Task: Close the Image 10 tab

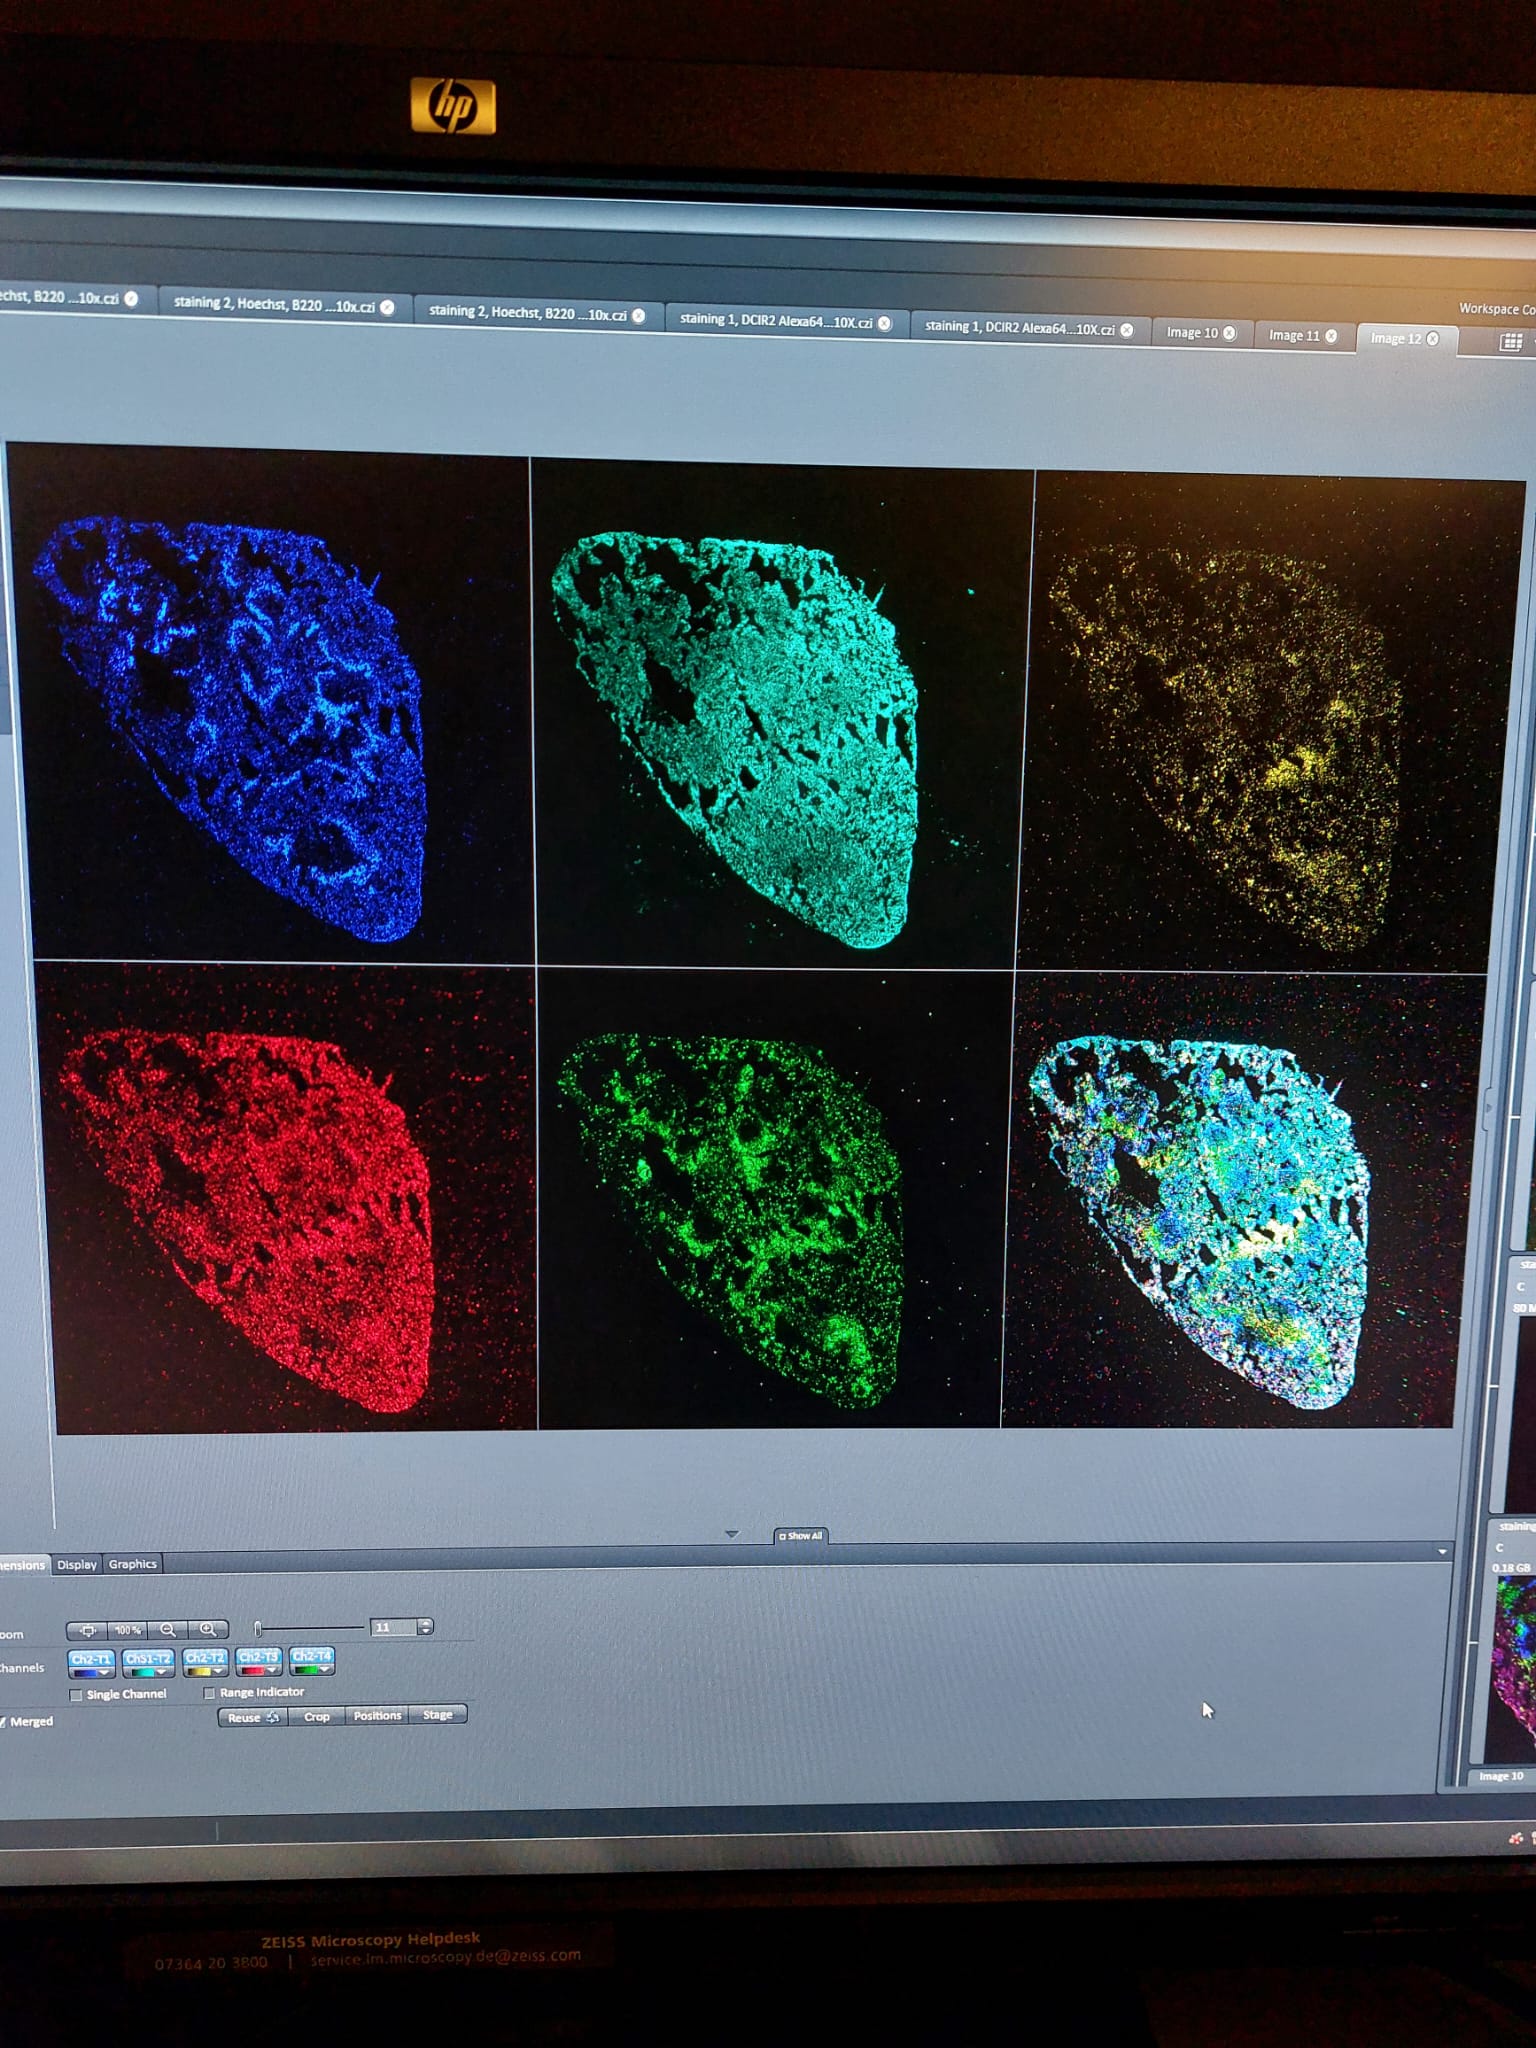Action: 1229,333
